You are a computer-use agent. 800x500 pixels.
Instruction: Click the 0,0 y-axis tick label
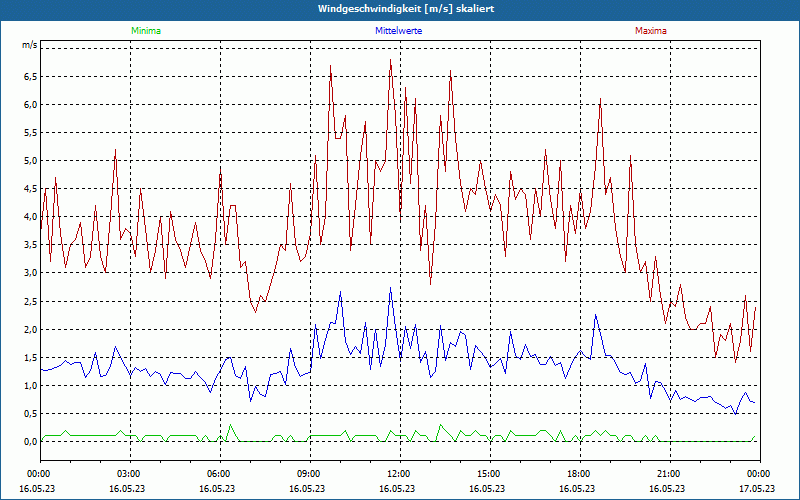30,441
